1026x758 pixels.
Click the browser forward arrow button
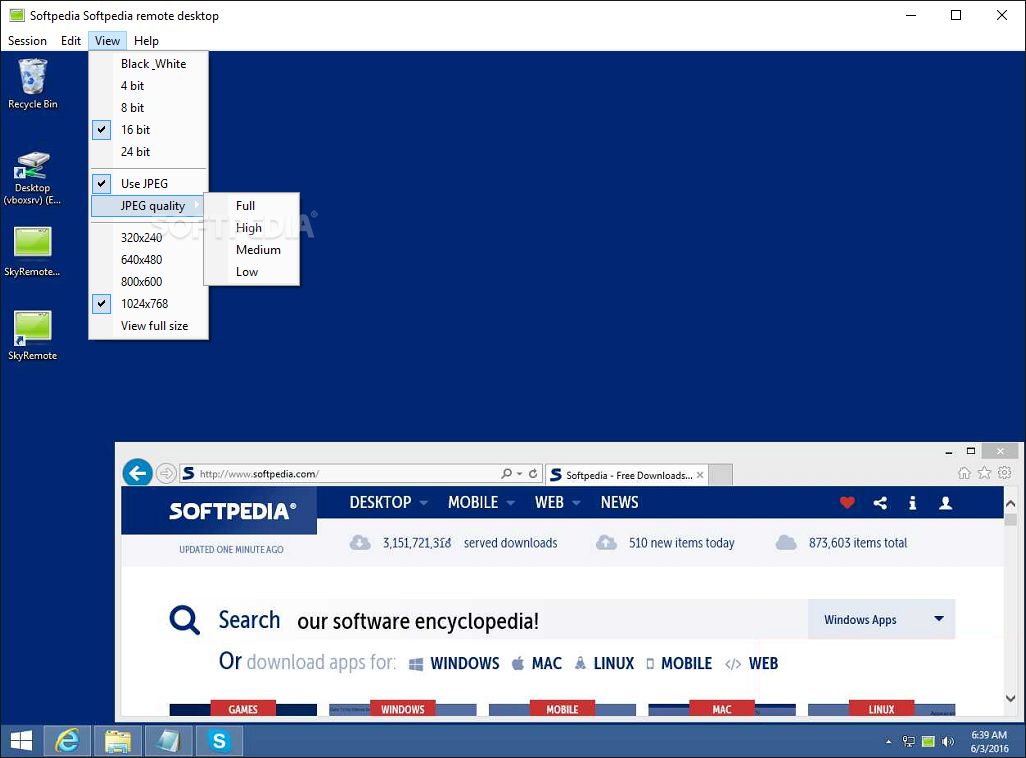(x=166, y=473)
